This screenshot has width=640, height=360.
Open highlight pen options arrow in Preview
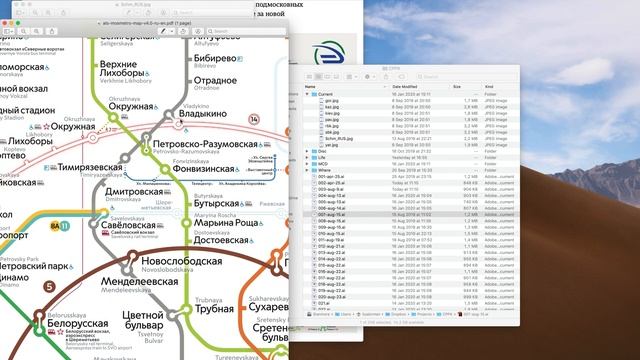click(172, 31)
